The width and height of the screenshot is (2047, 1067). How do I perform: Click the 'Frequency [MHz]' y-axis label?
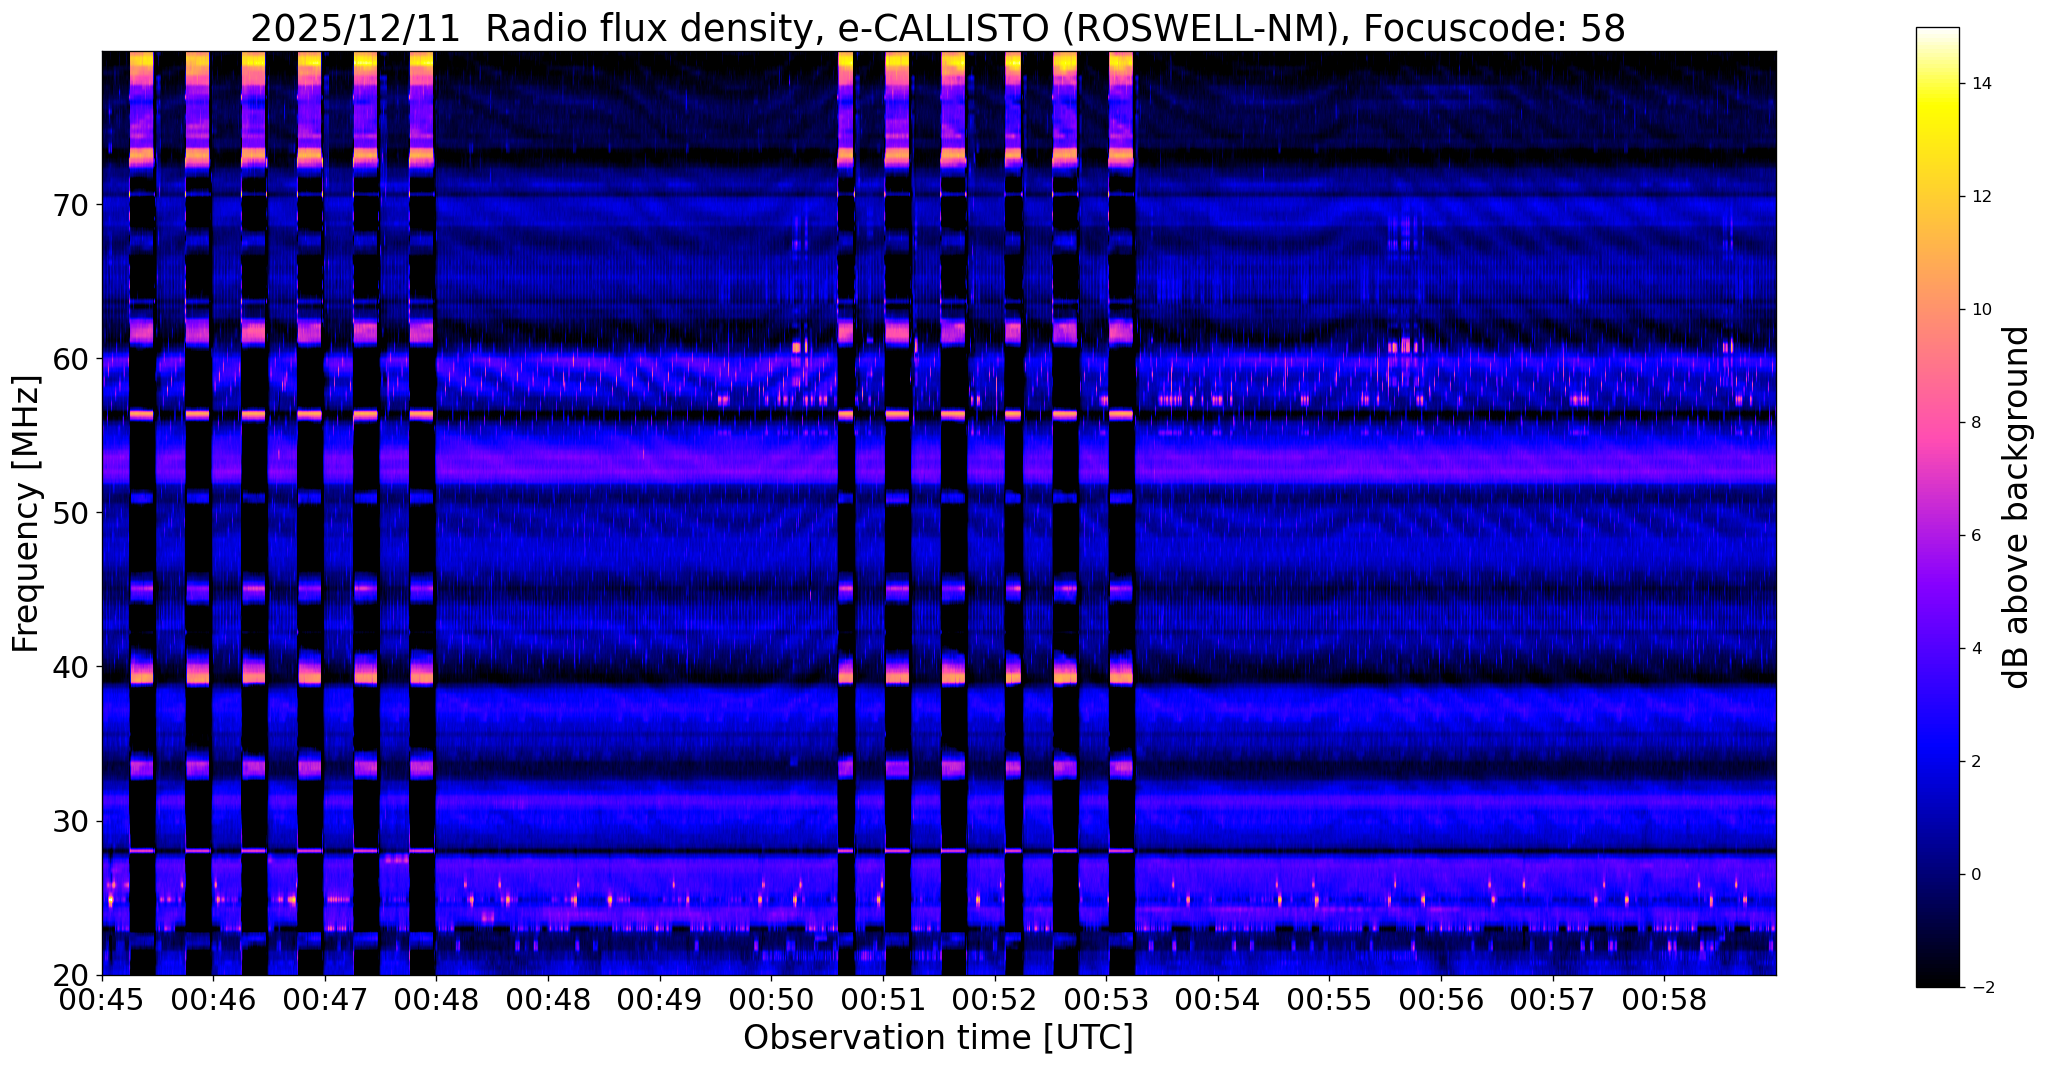coord(26,513)
